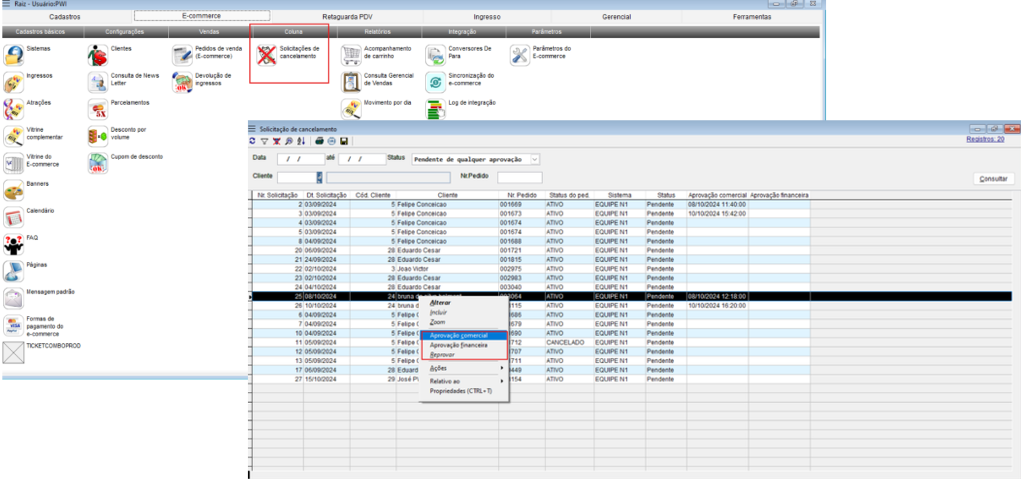Select Aprovação comercial in context menu
The width and height of the screenshot is (1021, 479).
(460, 335)
